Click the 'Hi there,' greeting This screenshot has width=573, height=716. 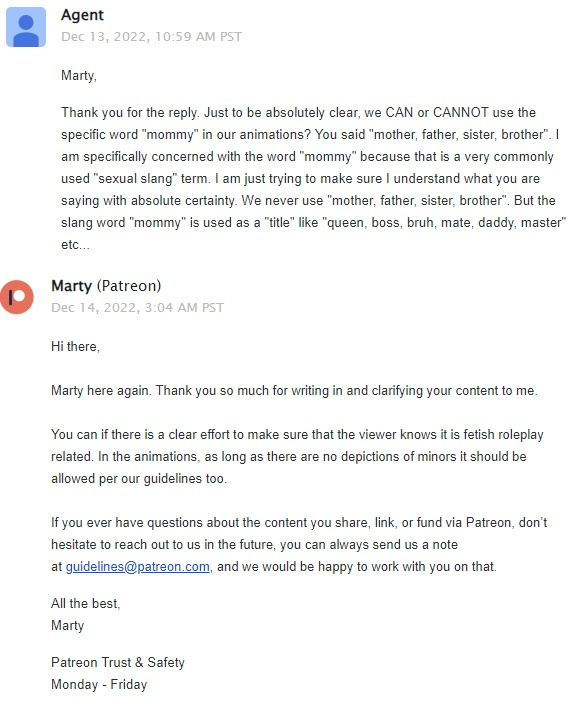[75, 347]
